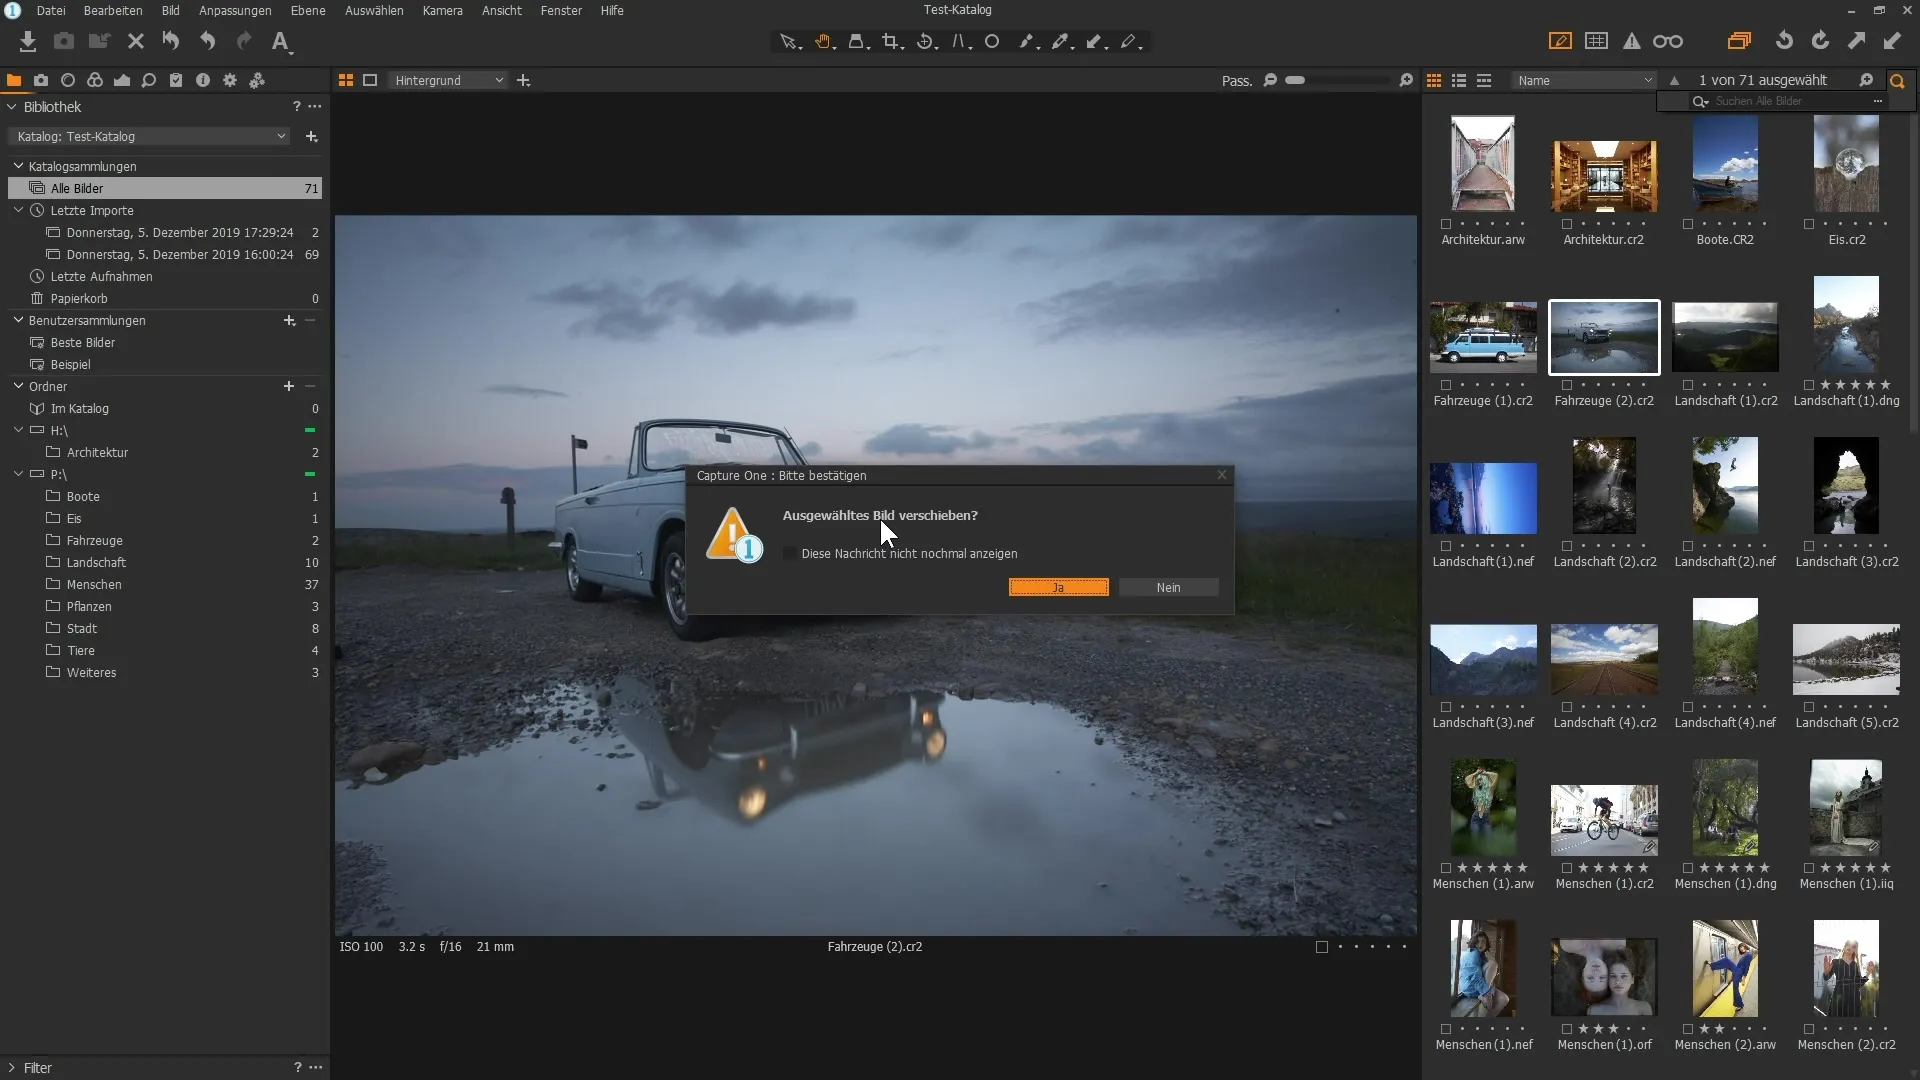This screenshot has width=1920, height=1080.
Task: Collapse the P:\ drive folder tree
Action: [18, 474]
